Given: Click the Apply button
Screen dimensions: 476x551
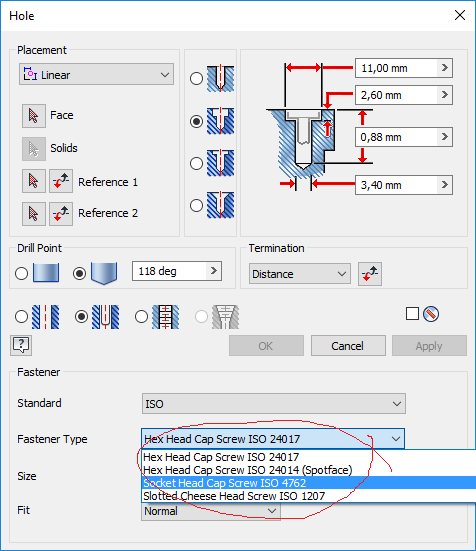Looking at the screenshot, I should coord(429,346).
